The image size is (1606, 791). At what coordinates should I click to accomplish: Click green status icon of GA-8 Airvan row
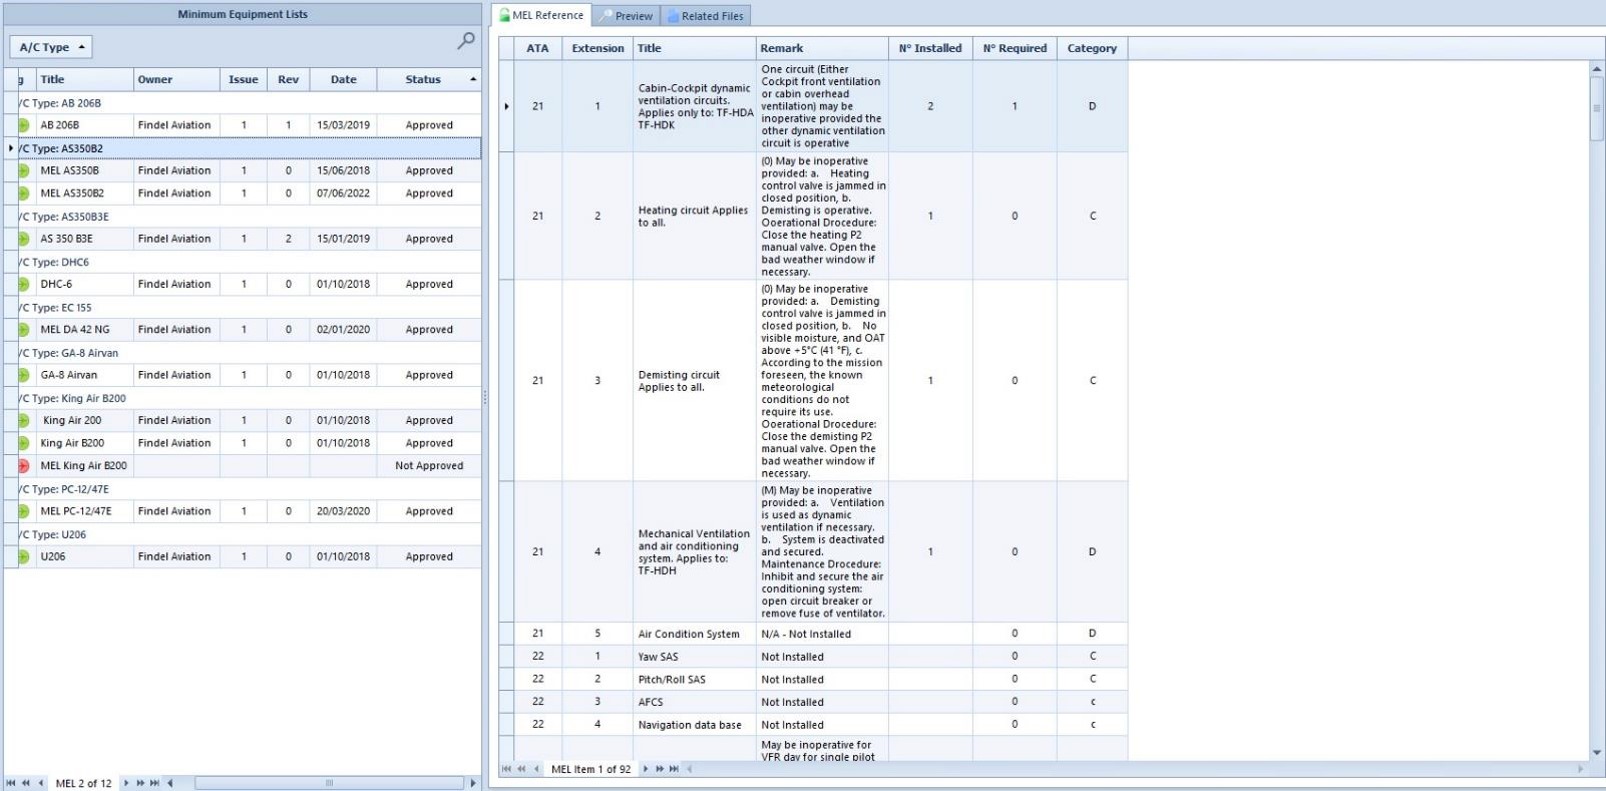pos(23,375)
